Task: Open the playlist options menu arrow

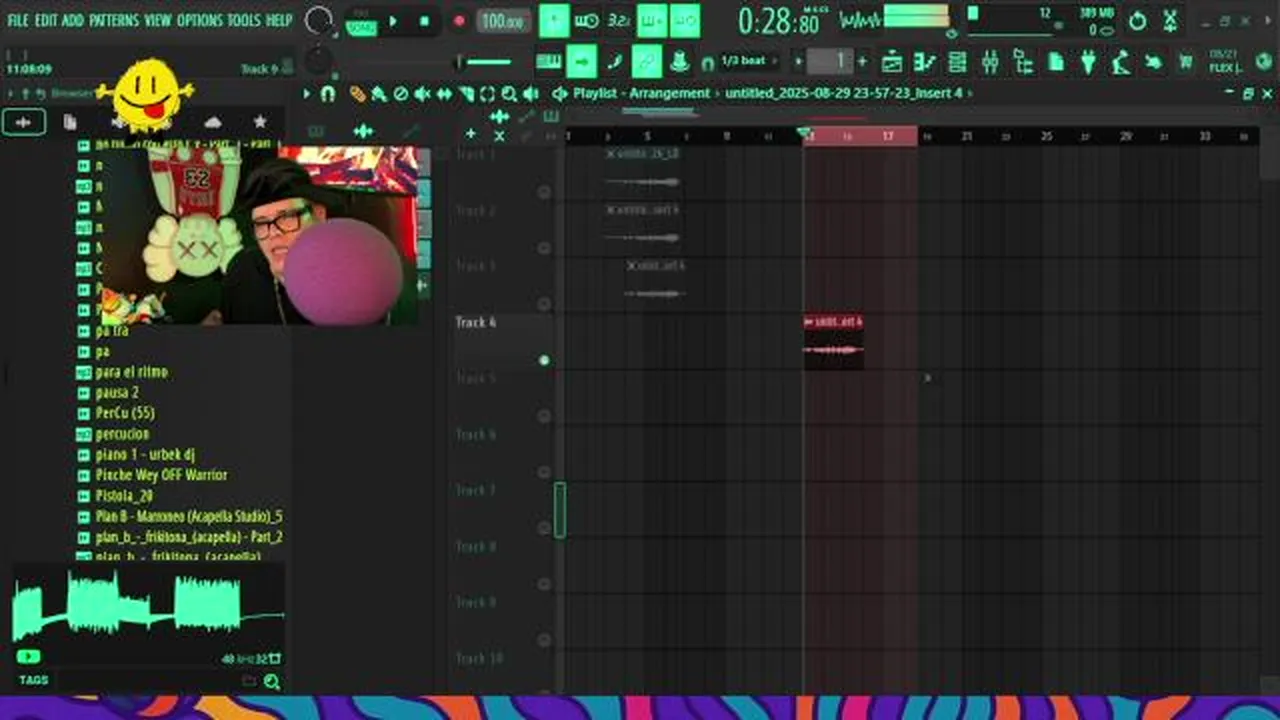Action: [x=307, y=94]
